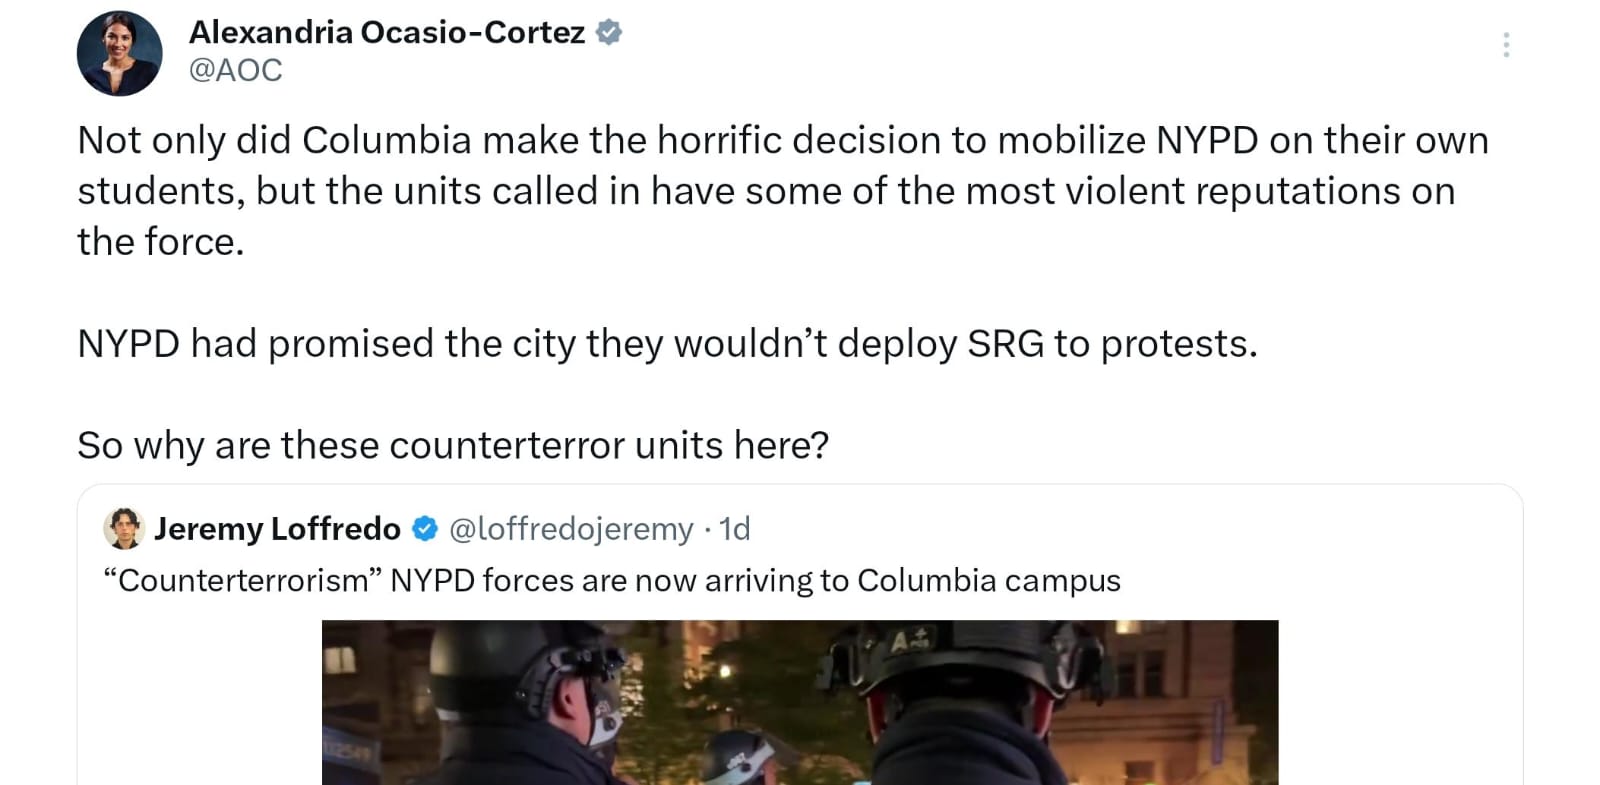Screen dimensions: 1600x785
Task: Click the line "So why are these counterterror units here?"
Action: click(x=453, y=445)
